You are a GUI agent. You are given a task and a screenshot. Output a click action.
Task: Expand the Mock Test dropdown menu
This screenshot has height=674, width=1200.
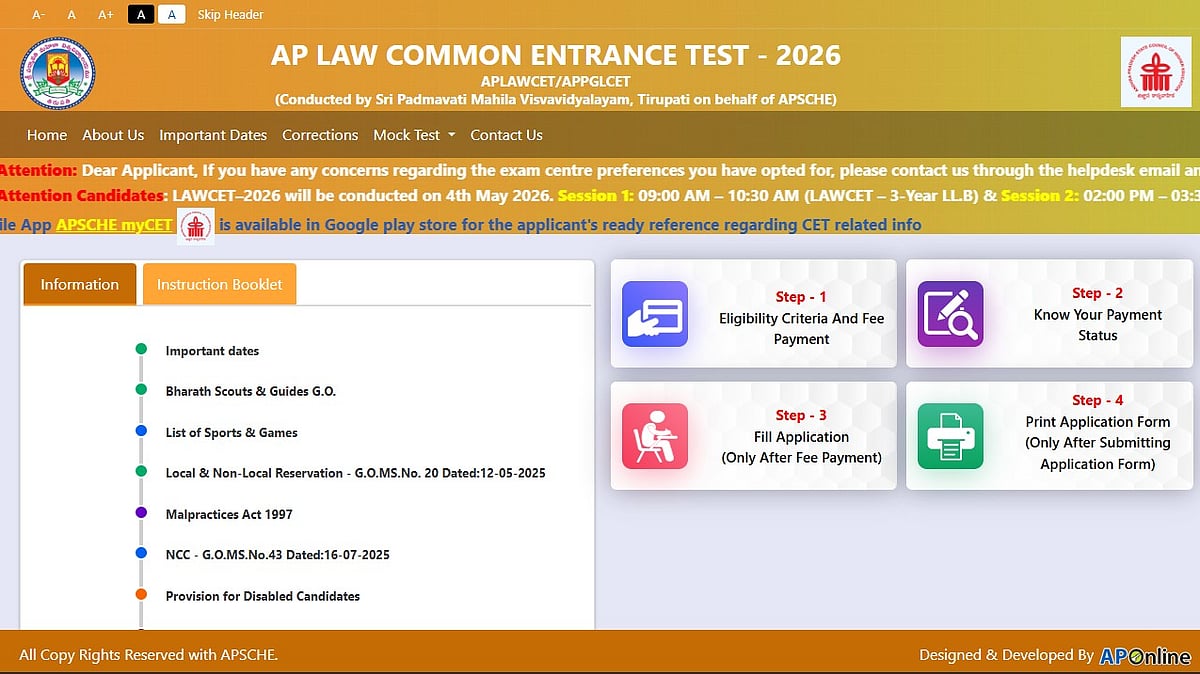point(414,135)
